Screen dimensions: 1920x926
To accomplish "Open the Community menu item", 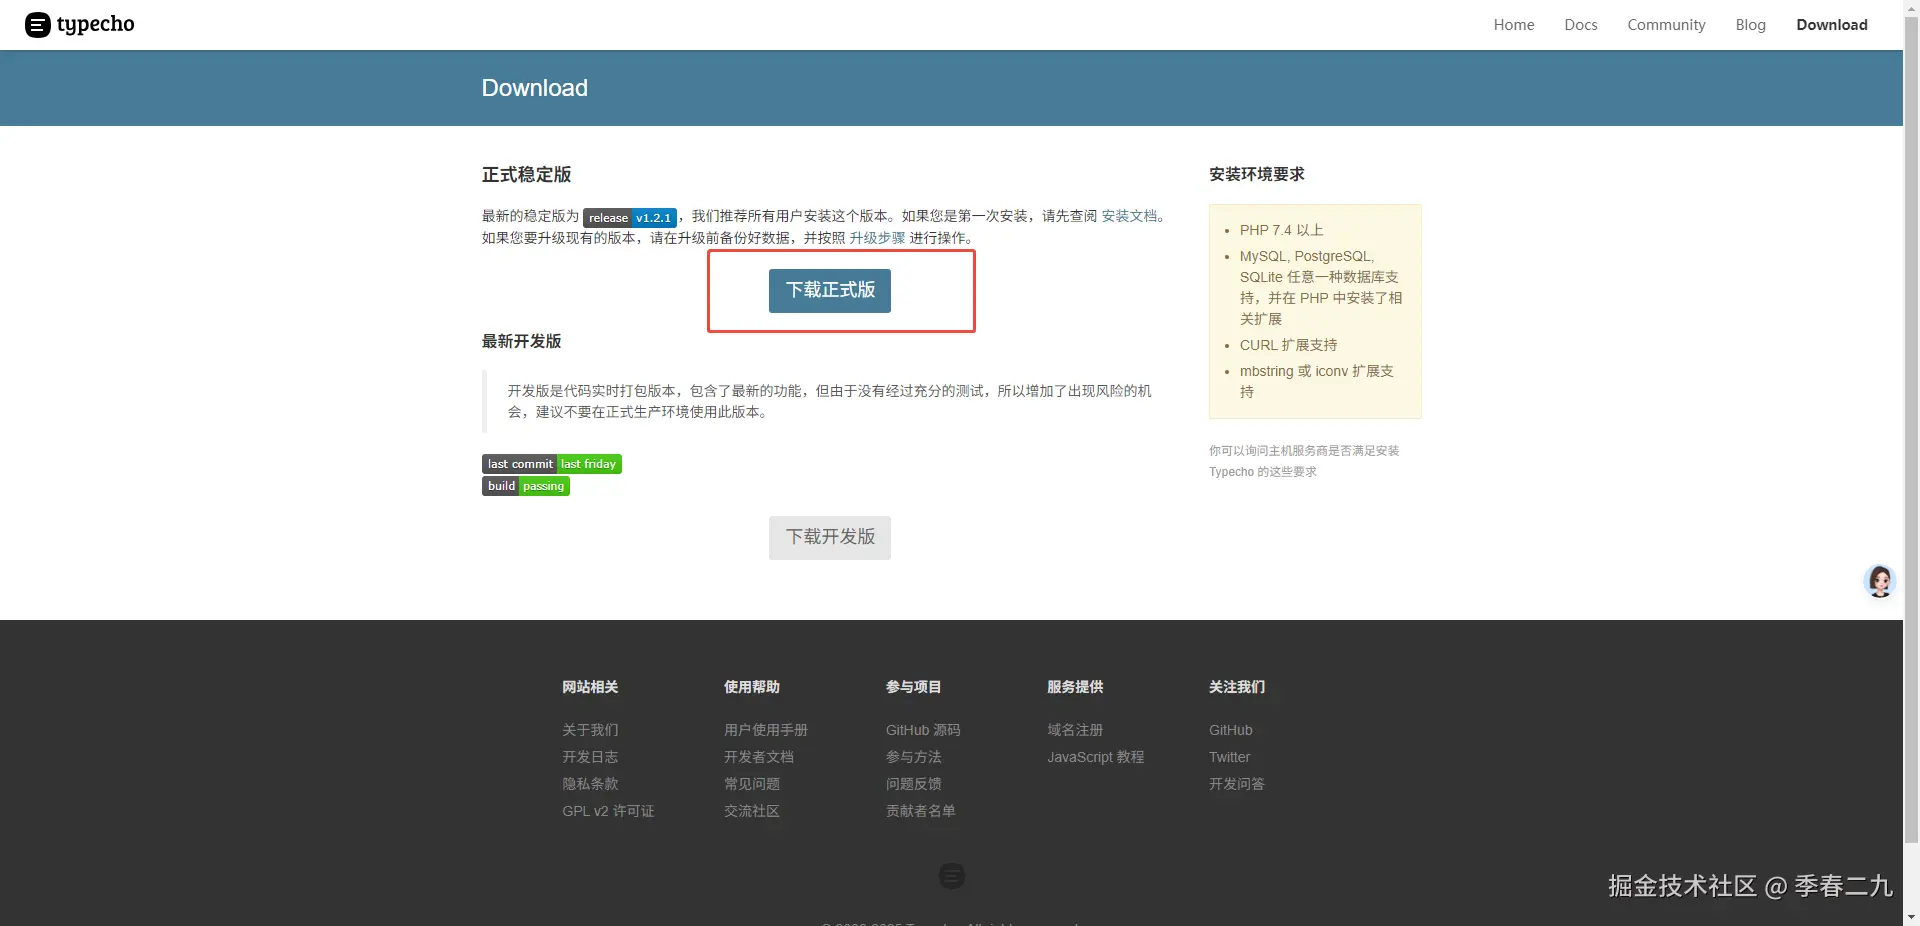I will [1666, 25].
